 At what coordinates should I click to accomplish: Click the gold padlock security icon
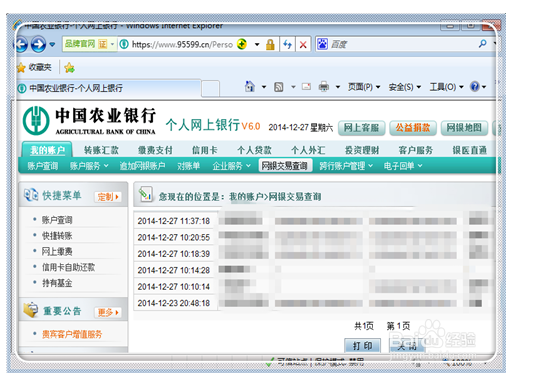tap(270, 45)
